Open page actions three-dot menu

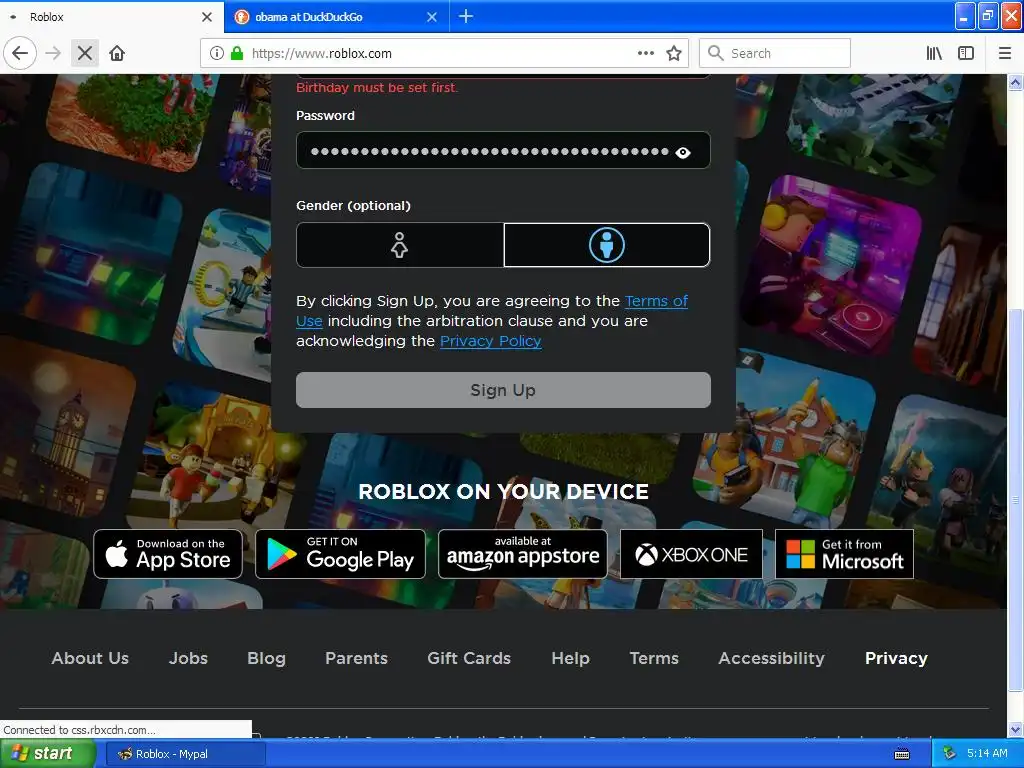point(645,53)
